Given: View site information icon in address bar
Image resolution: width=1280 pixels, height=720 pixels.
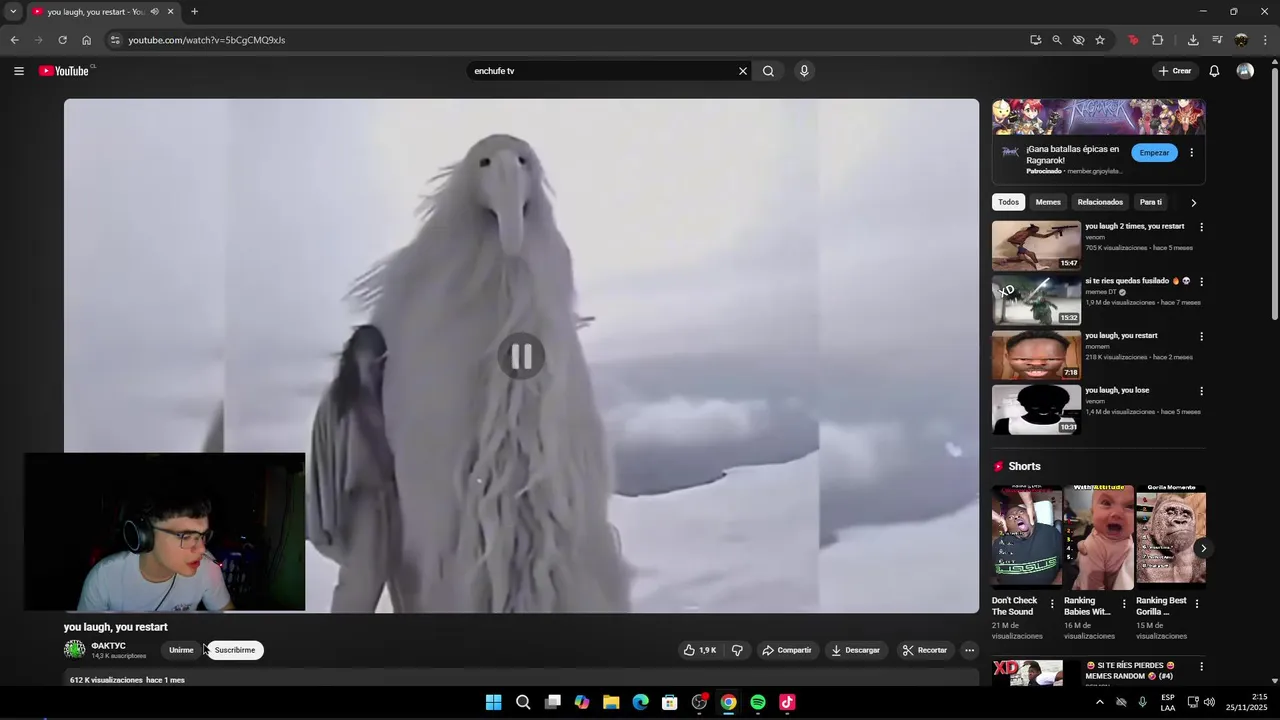Looking at the screenshot, I should 115,40.
